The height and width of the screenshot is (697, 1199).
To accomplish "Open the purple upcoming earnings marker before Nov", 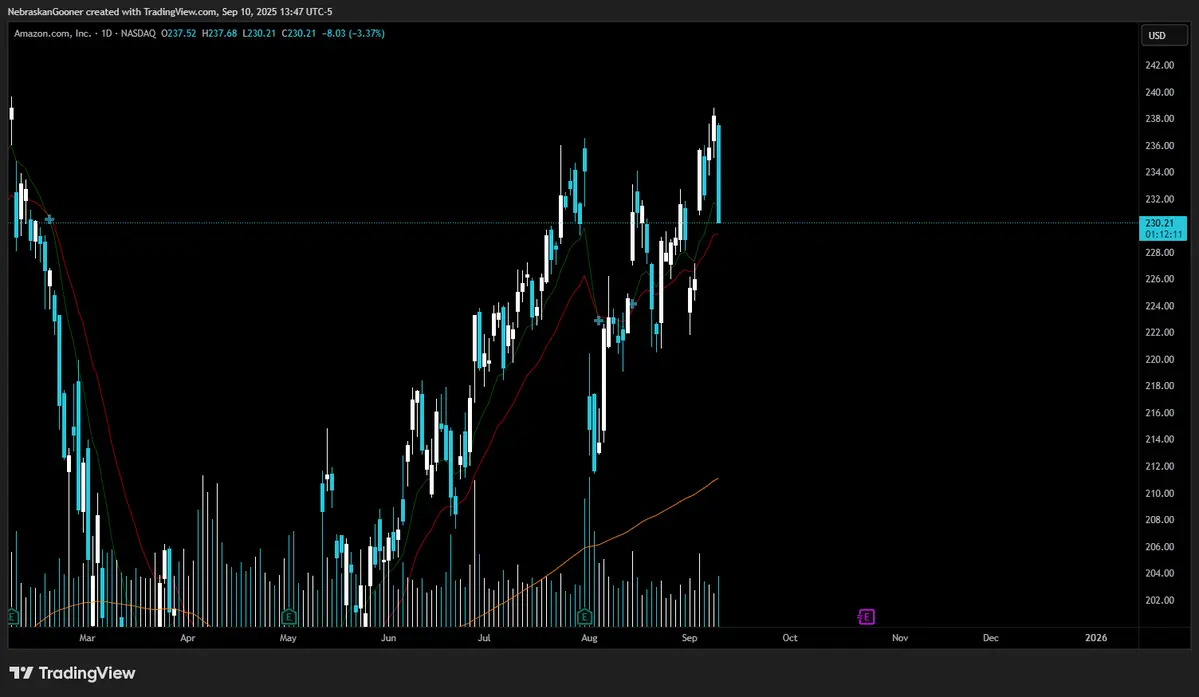I will tap(866, 617).
